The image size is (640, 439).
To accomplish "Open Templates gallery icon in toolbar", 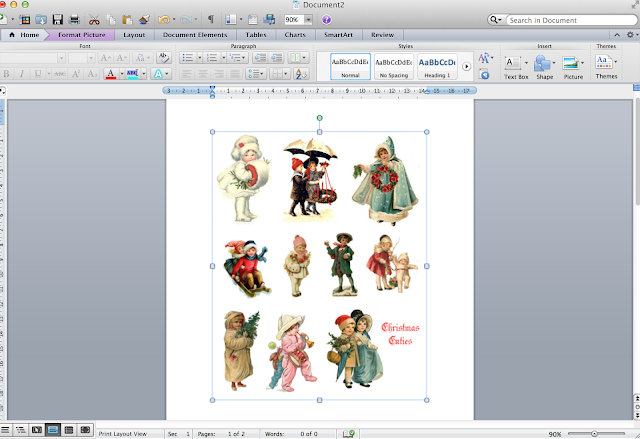I will point(25,20).
